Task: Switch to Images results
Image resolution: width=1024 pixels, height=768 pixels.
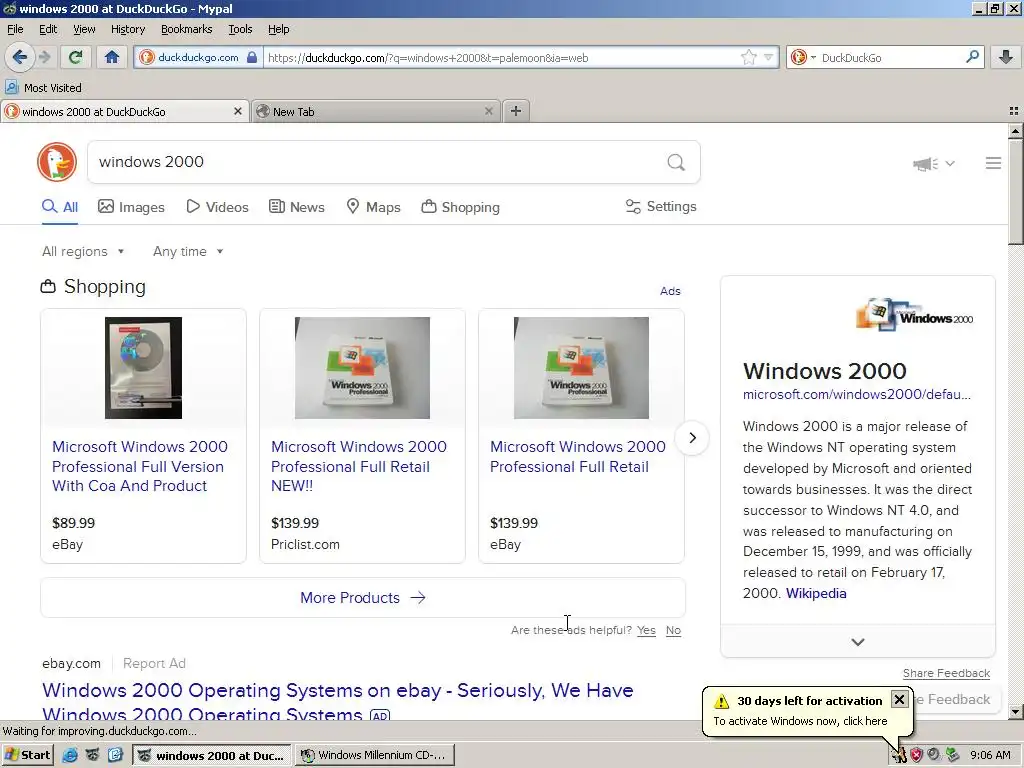Action: [131, 207]
